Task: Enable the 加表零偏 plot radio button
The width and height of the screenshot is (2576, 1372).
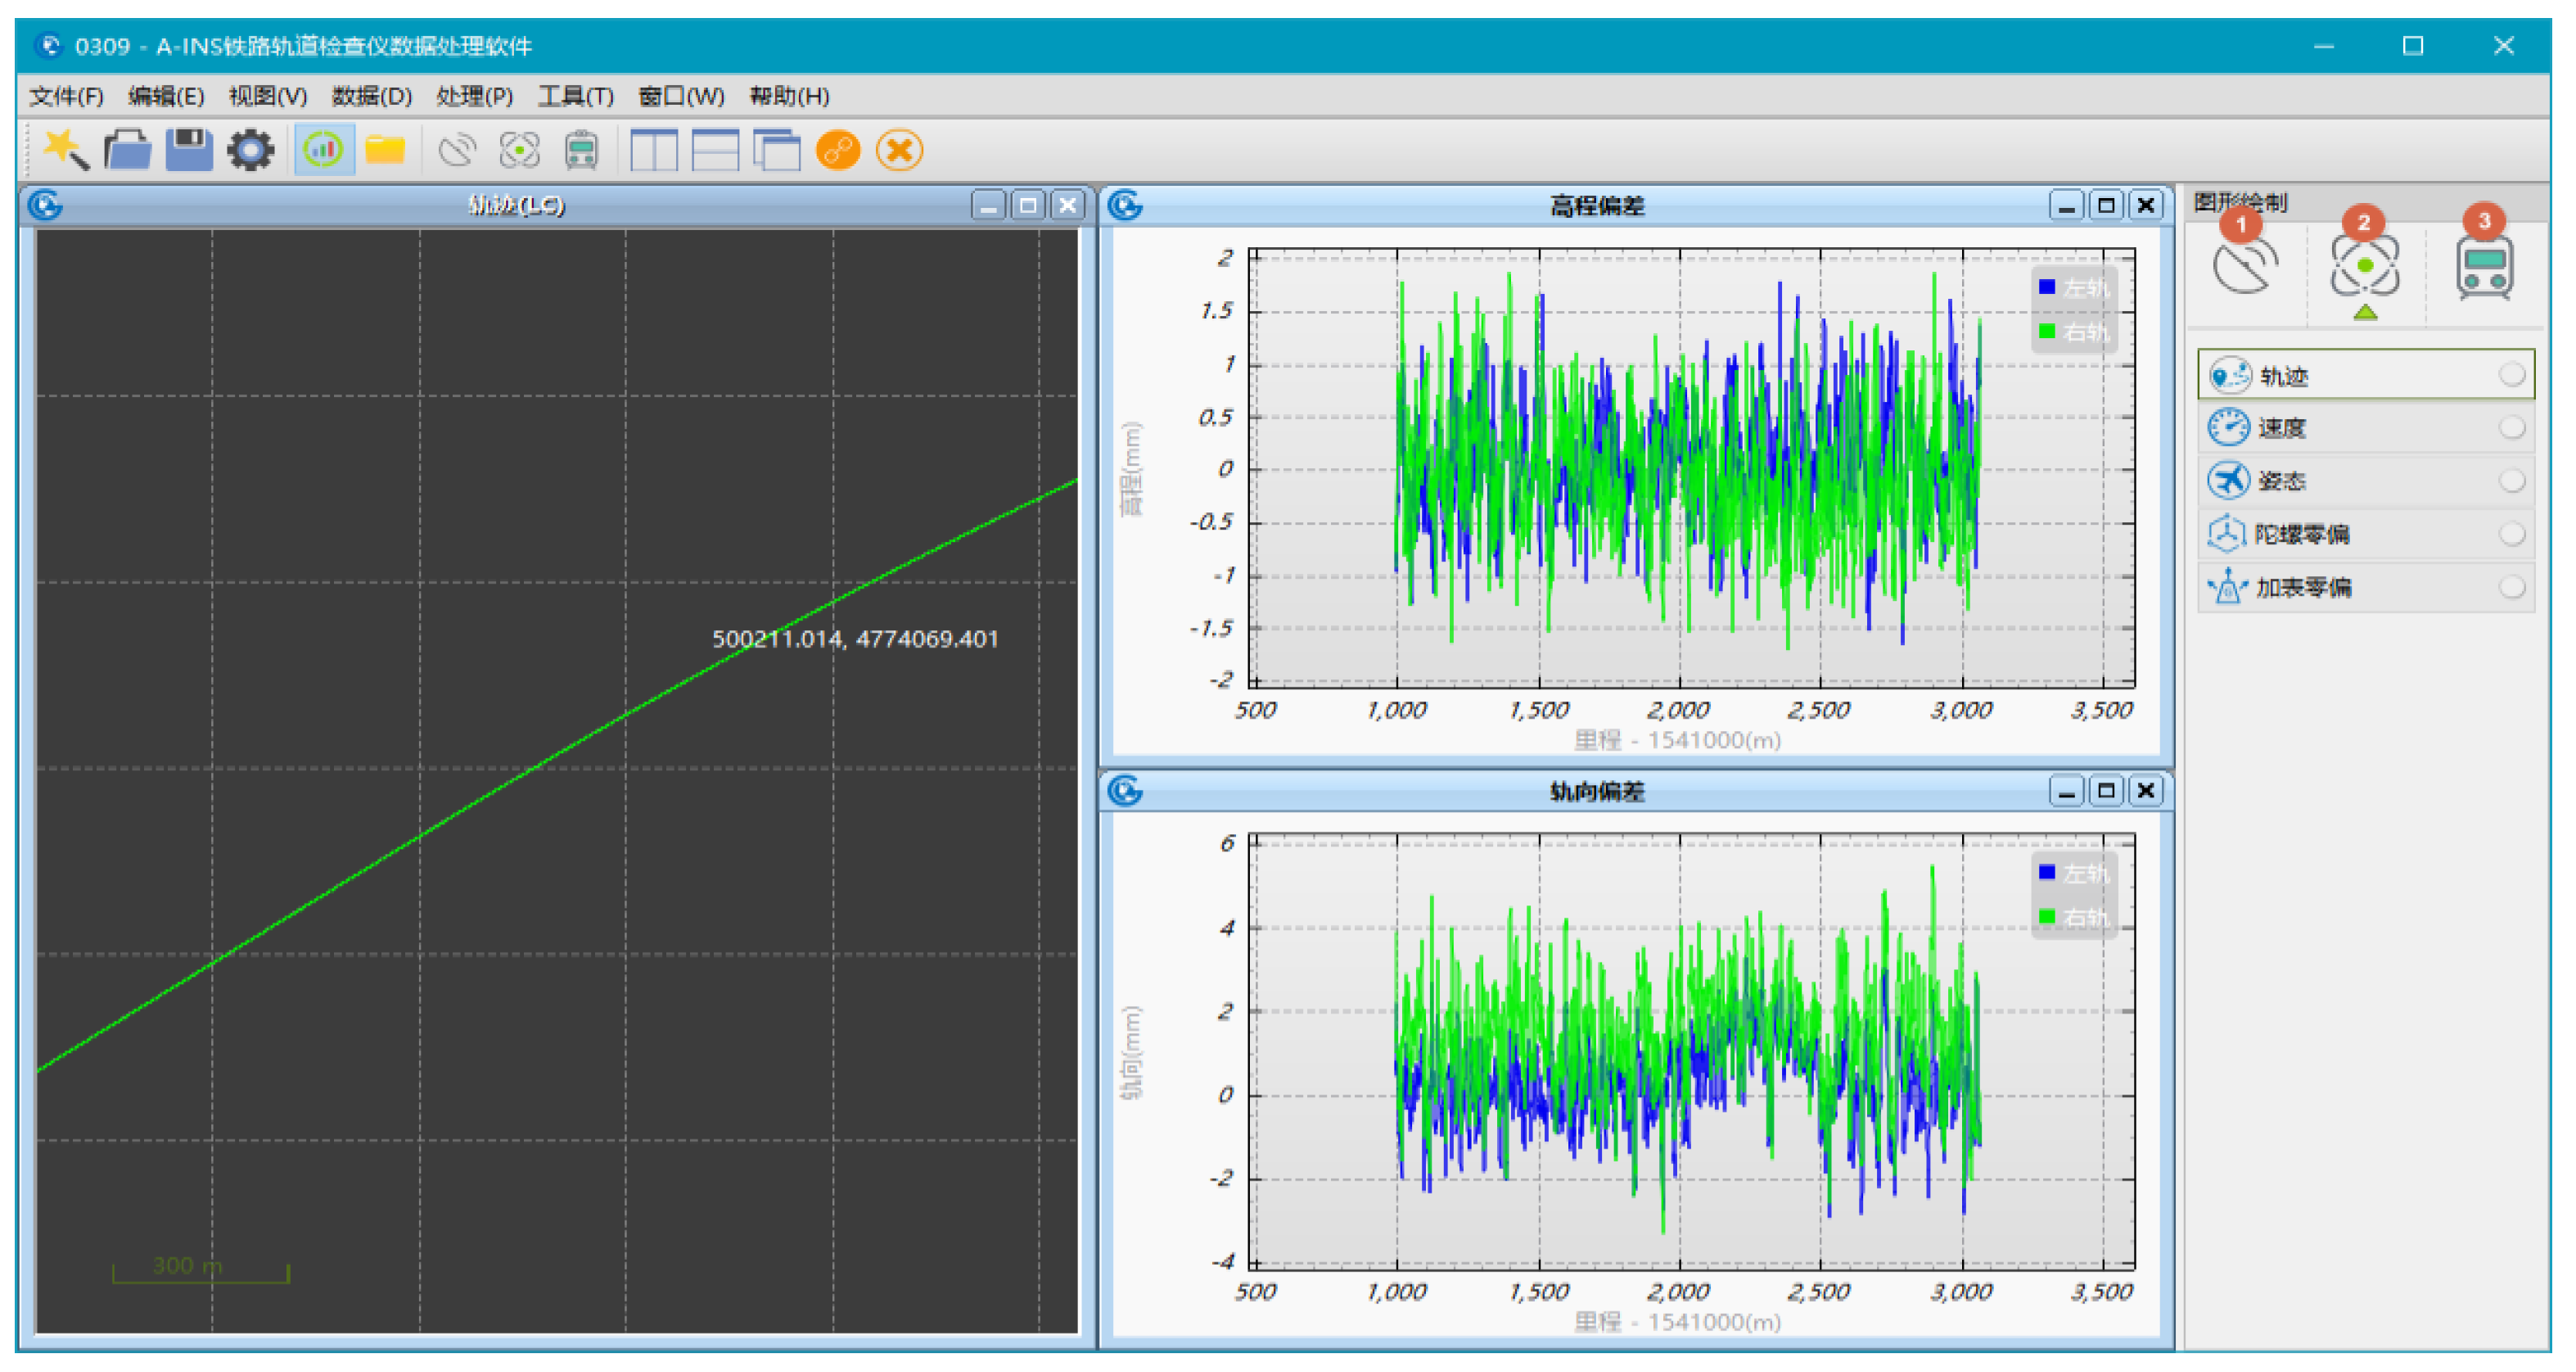Action: pos(2512,587)
